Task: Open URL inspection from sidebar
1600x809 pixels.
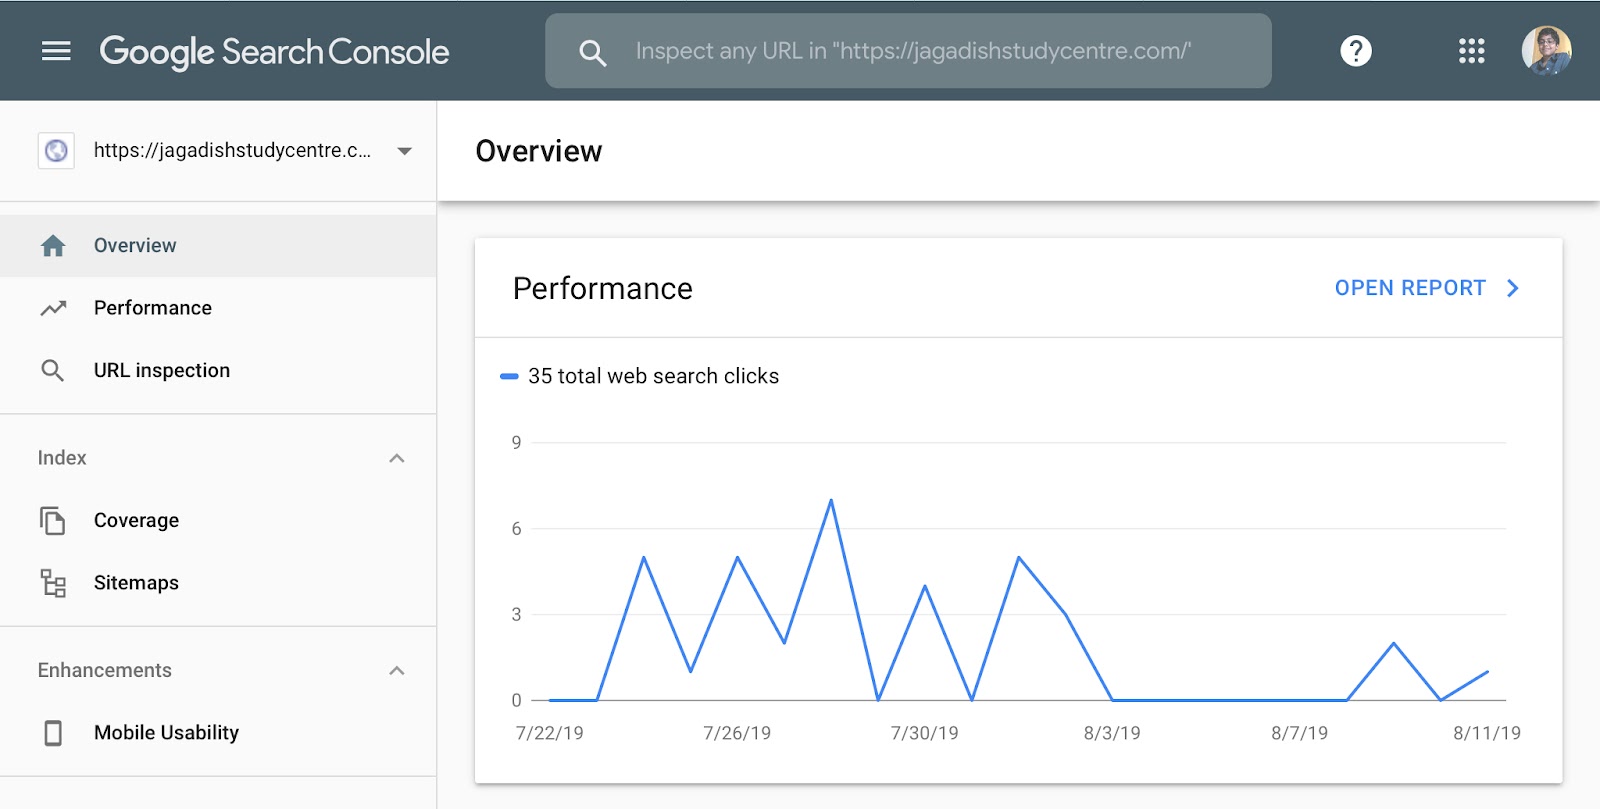Action: pyautogui.click(x=161, y=371)
